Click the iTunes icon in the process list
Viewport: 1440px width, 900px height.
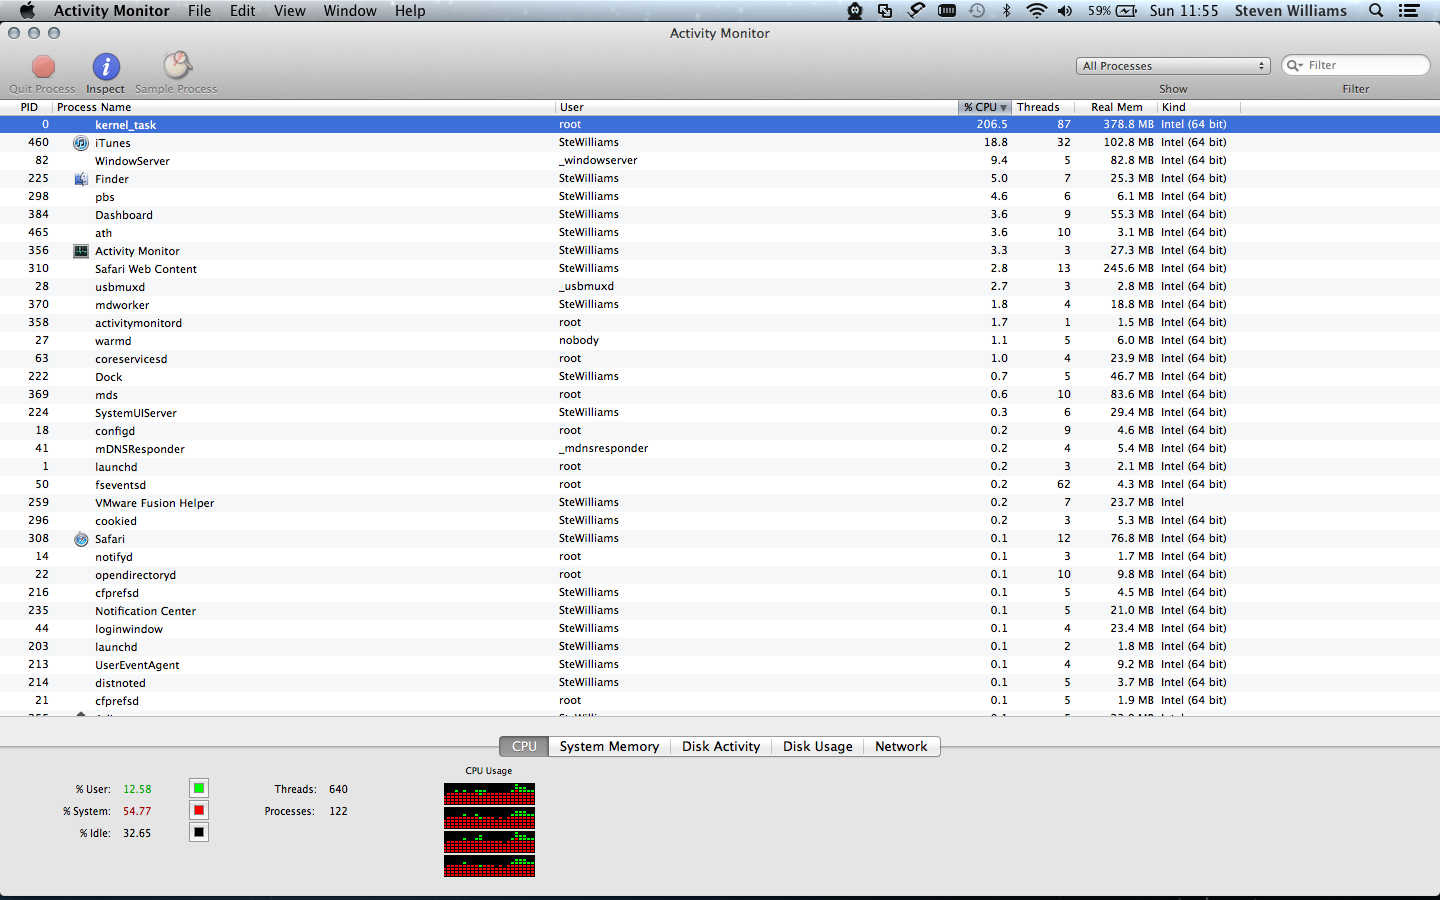click(81, 143)
